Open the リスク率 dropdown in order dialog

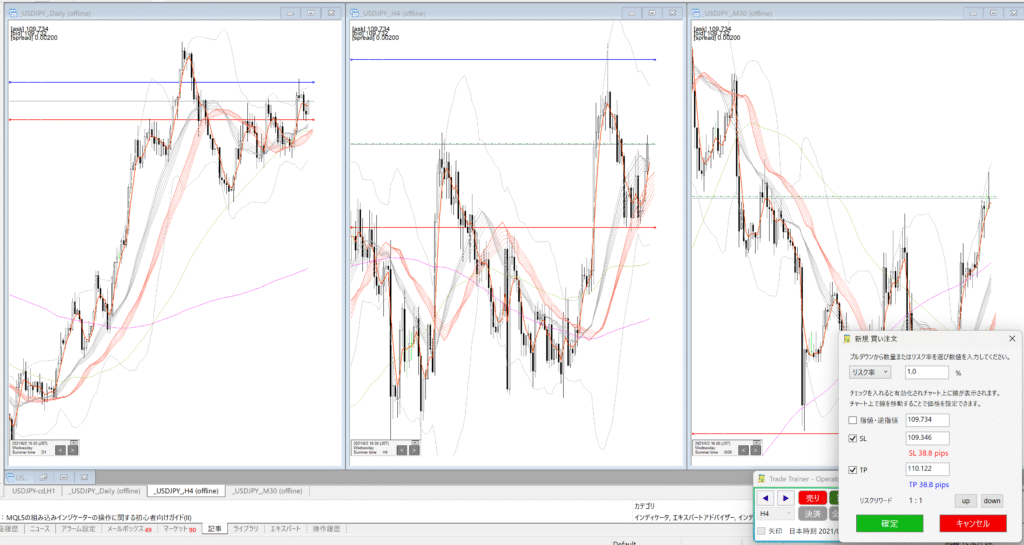tap(869, 372)
